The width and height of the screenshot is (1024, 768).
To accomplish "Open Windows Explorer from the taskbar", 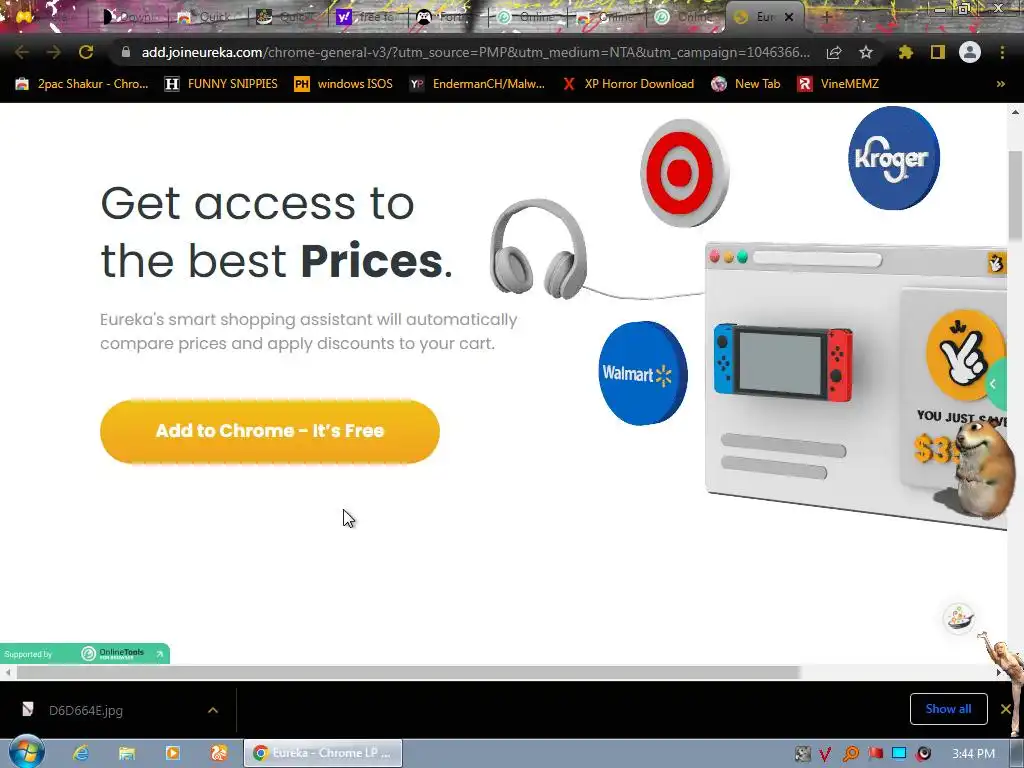I will point(127,753).
